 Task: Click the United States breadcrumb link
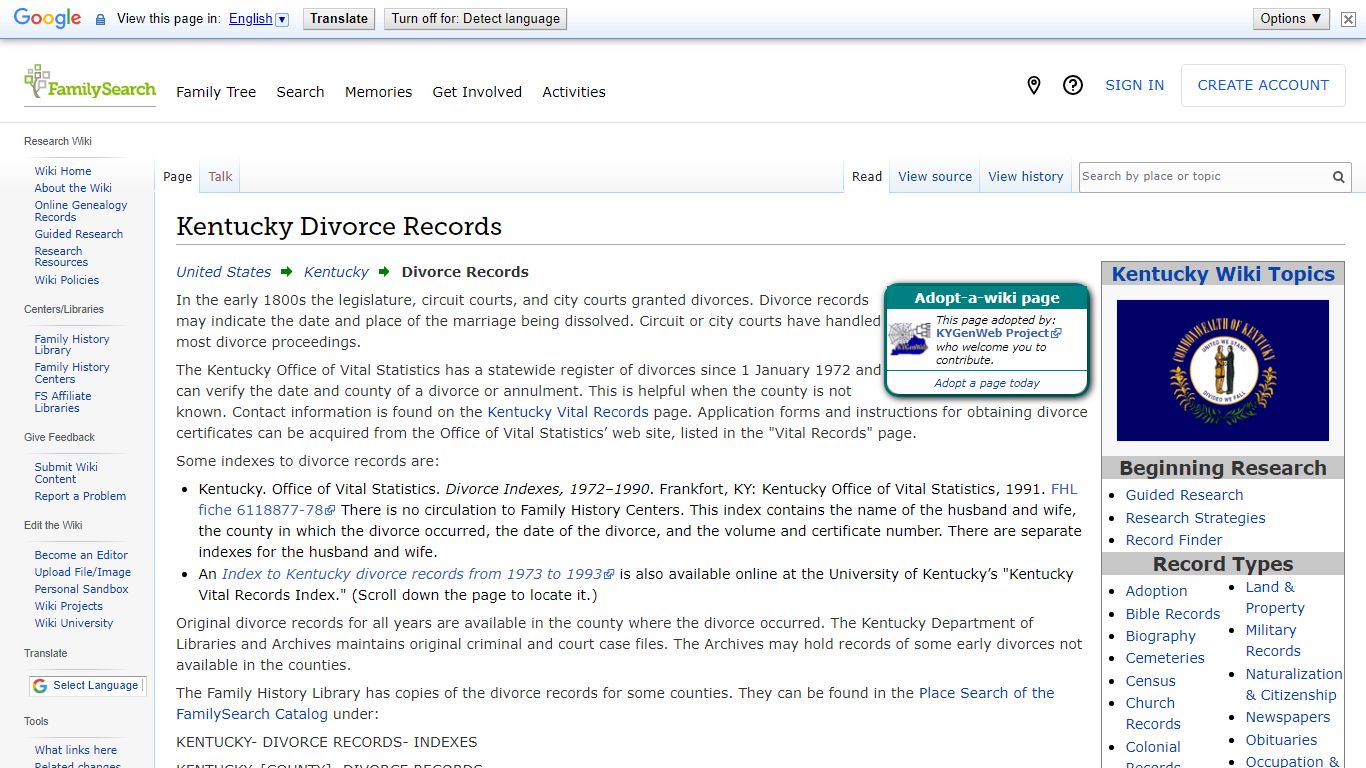pos(224,272)
